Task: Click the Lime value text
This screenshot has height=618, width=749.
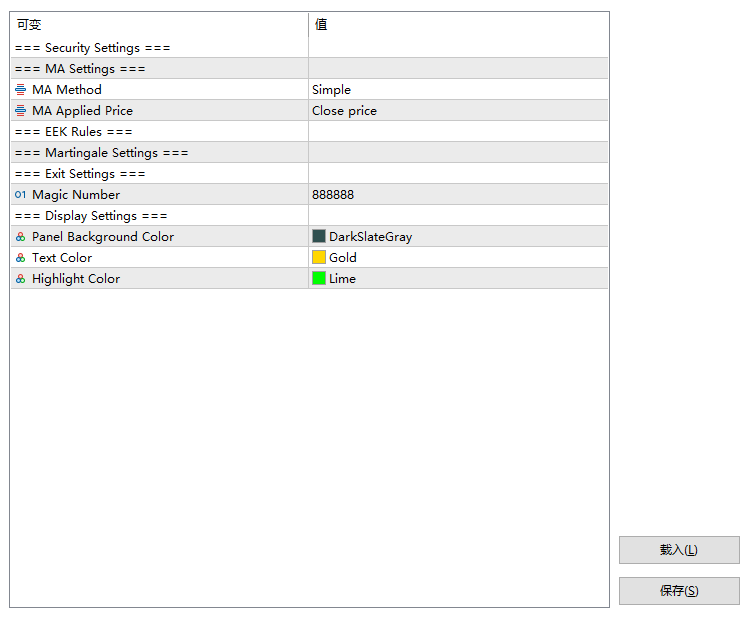Action: (x=342, y=279)
